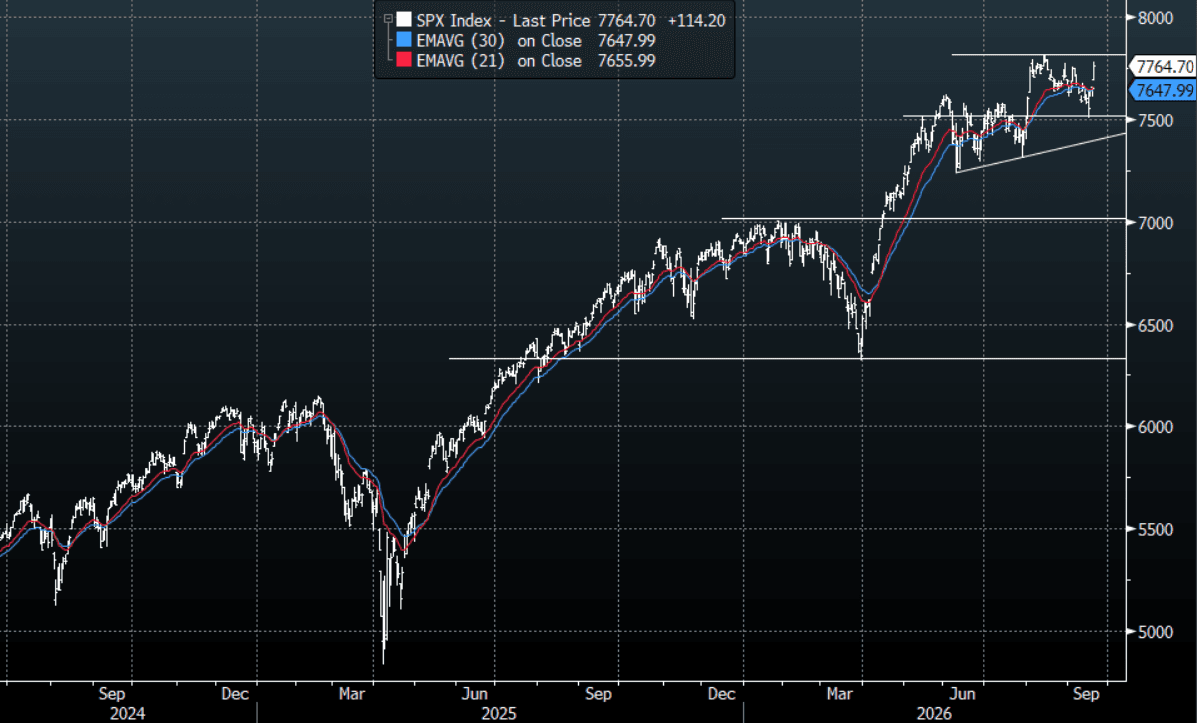Click the 7000 price axis label

pos(1155,223)
